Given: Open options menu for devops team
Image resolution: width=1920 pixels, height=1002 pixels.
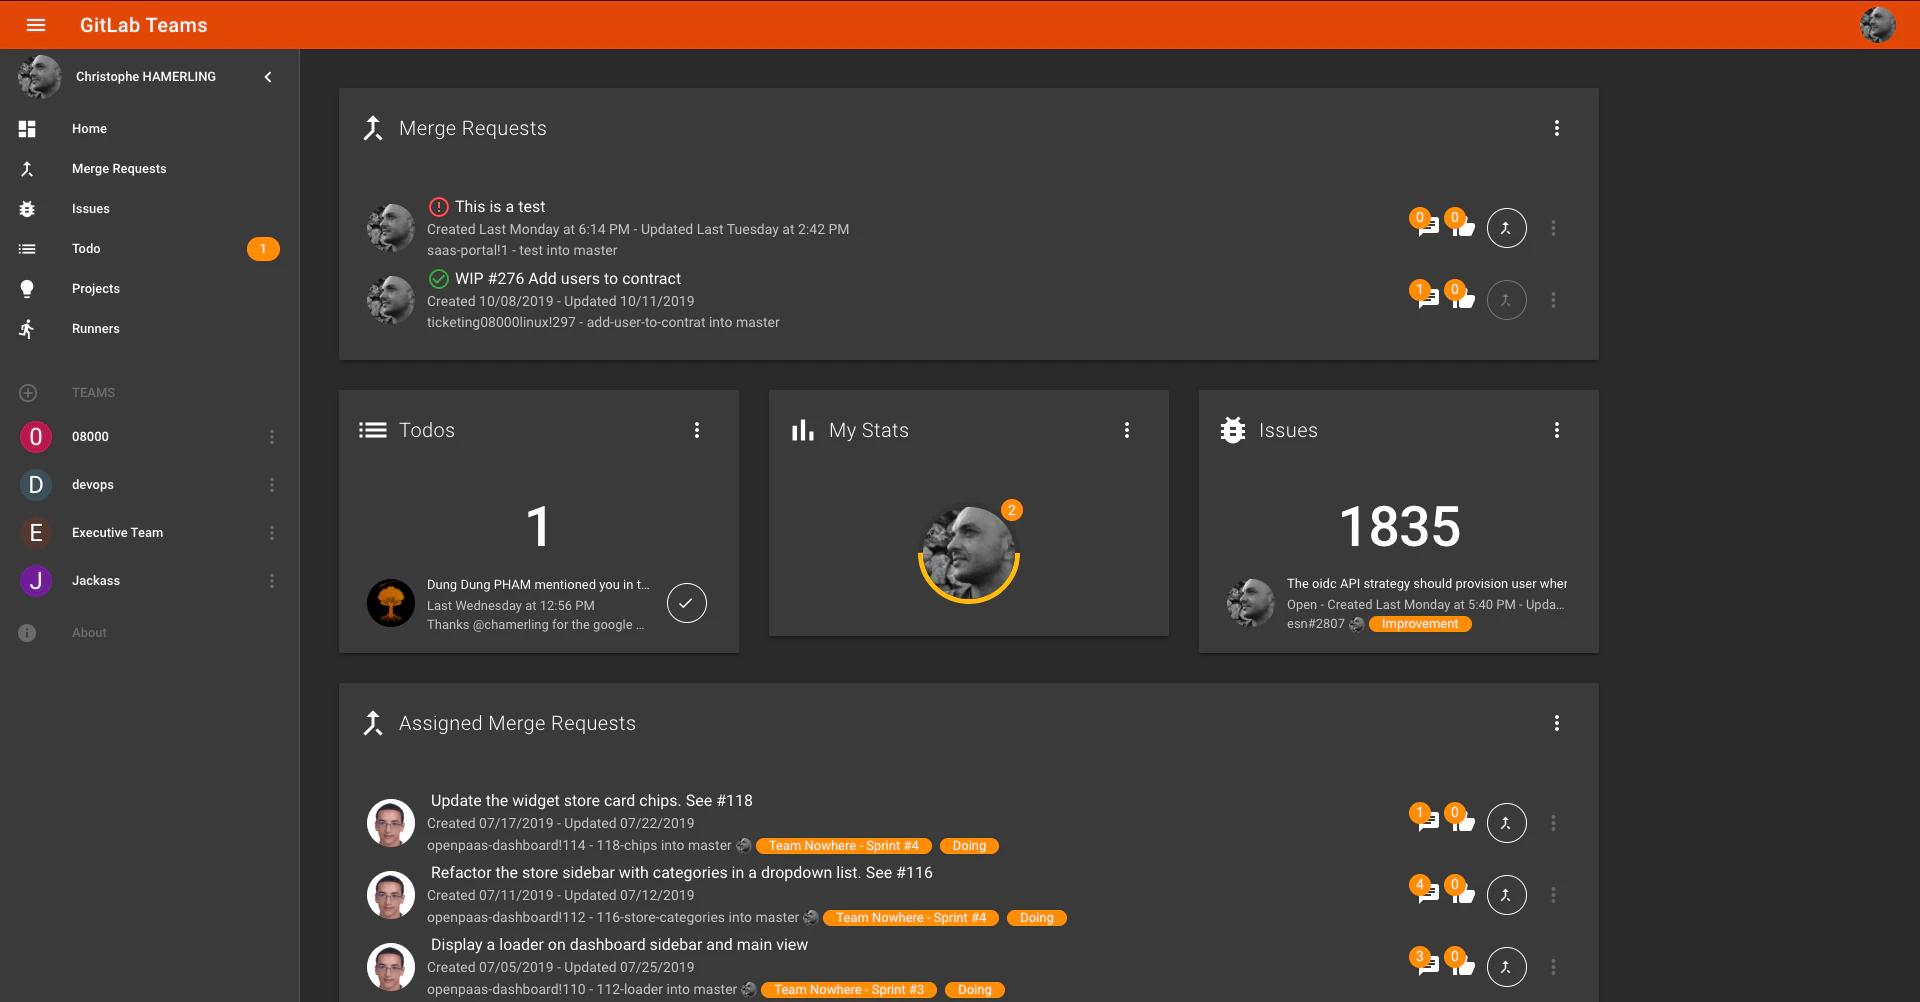Looking at the screenshot, I should coord(271,485).
